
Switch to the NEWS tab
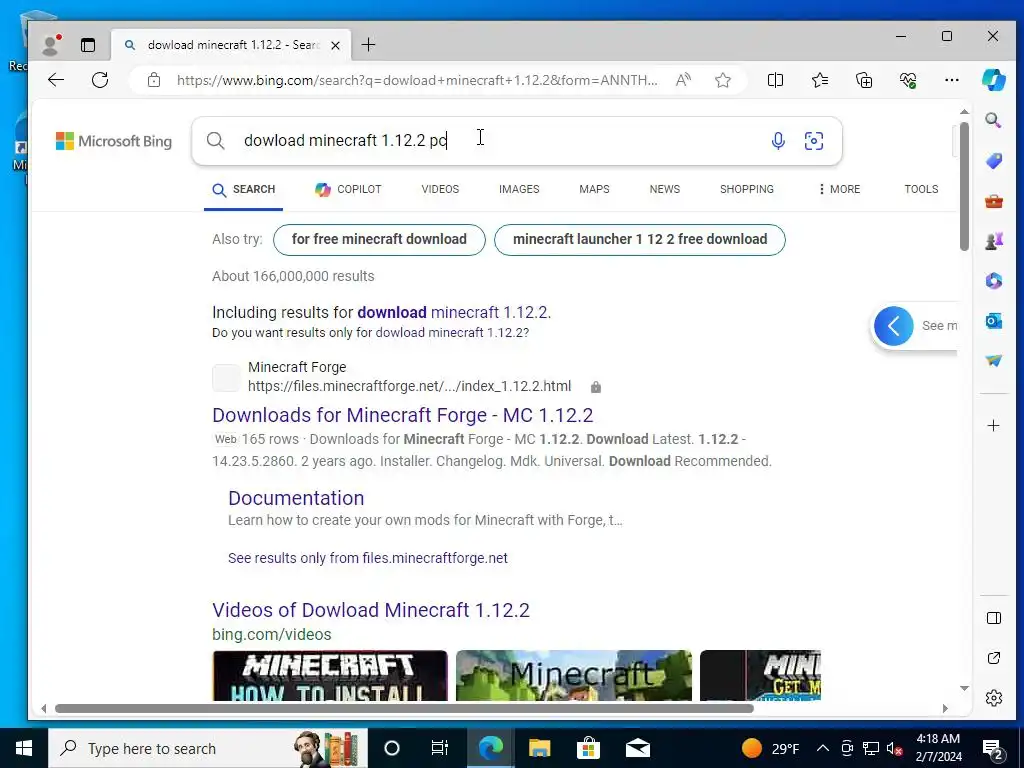click(x=665, y=189)
